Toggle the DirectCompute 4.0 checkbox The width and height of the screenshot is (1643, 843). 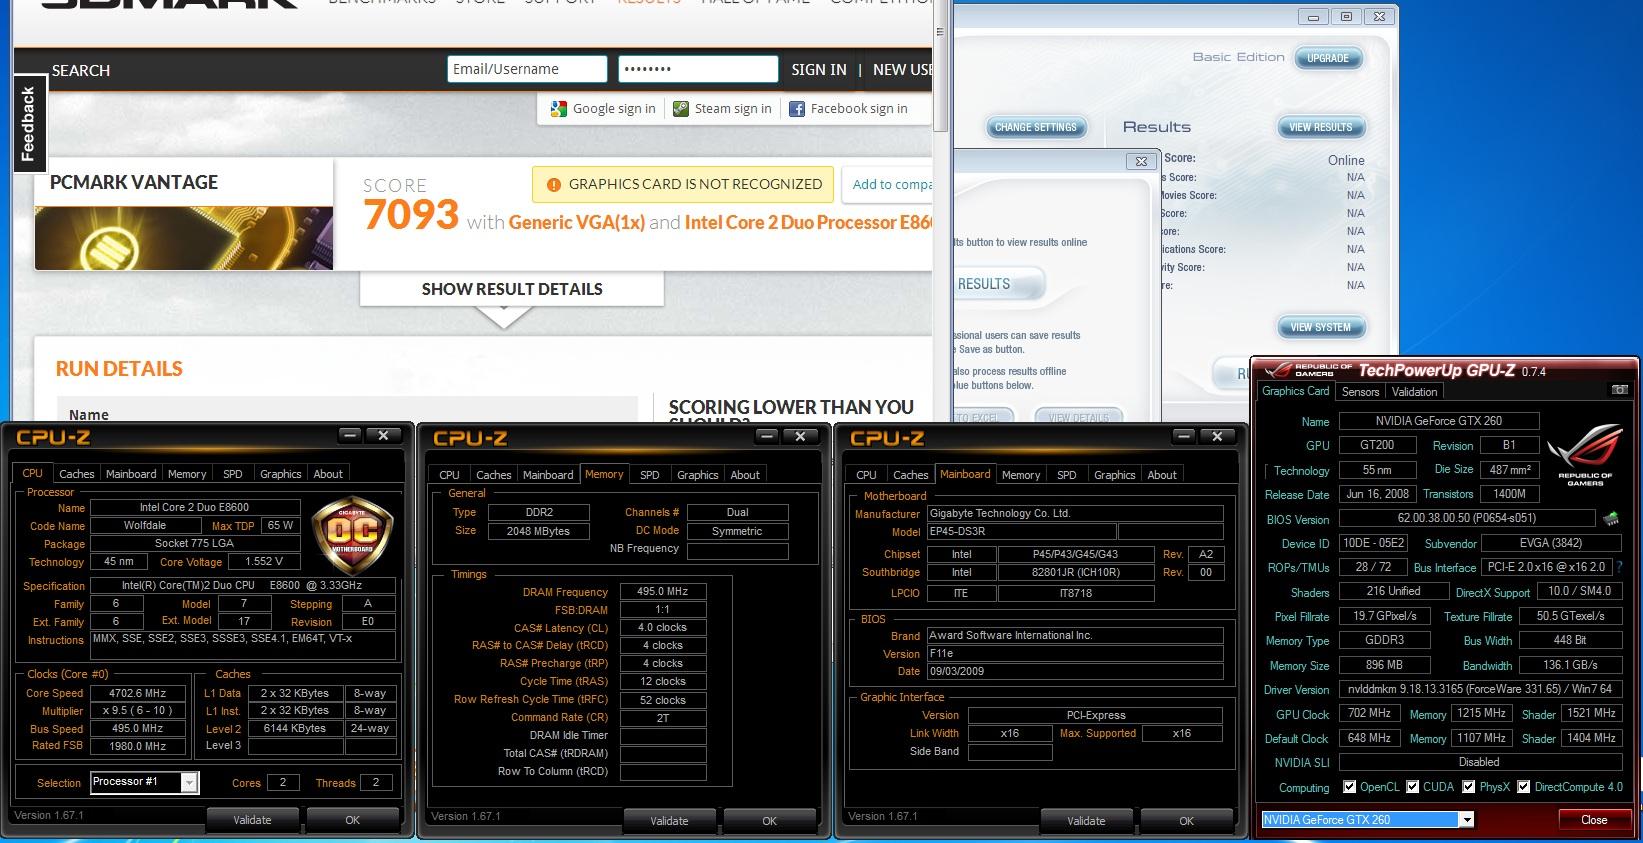(1523, 787)
